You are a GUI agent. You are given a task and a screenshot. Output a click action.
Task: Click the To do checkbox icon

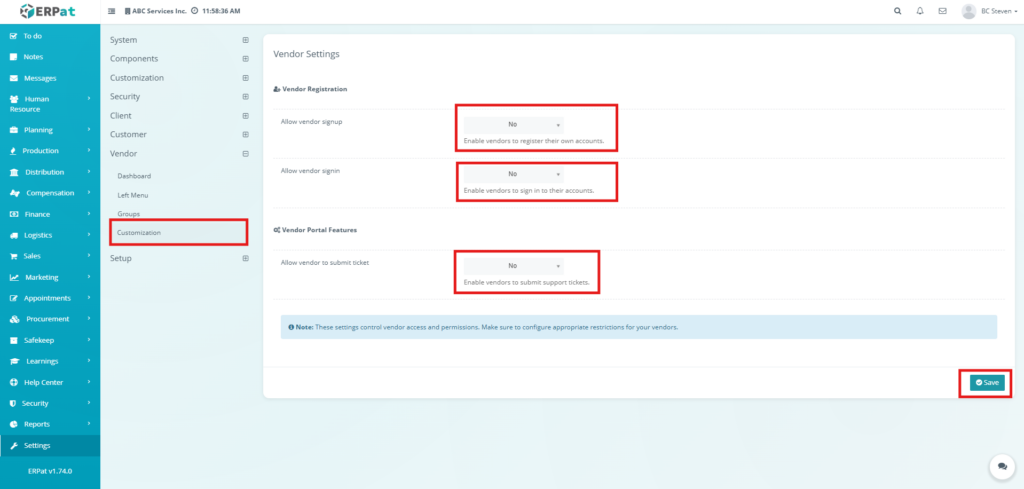[13, 36]
